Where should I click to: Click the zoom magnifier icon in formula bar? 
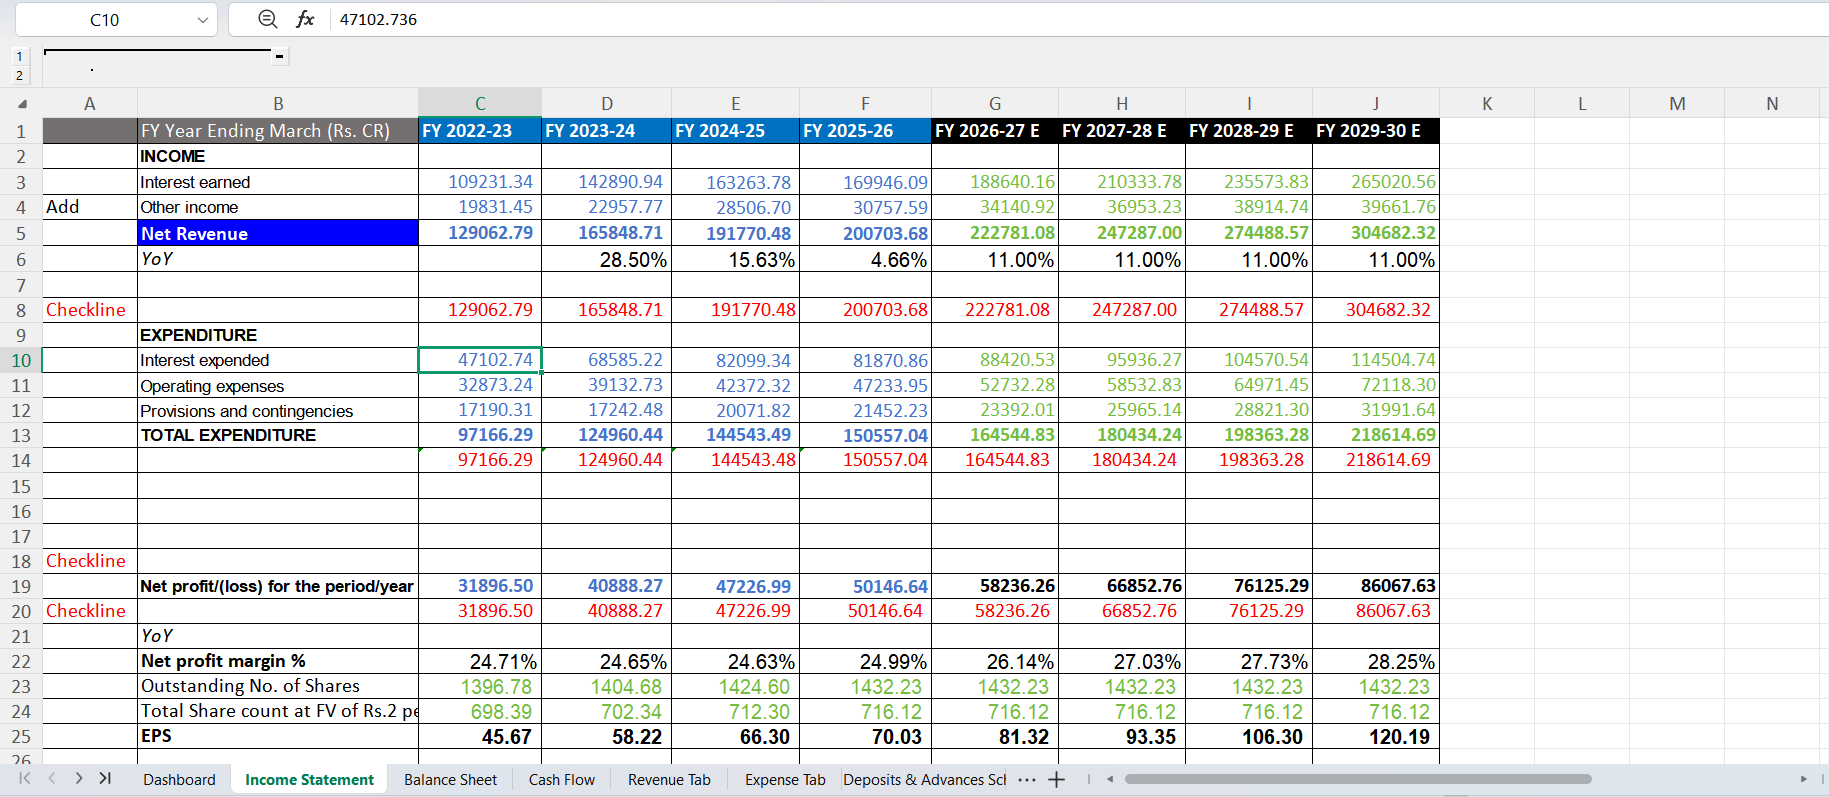point(267,19)
